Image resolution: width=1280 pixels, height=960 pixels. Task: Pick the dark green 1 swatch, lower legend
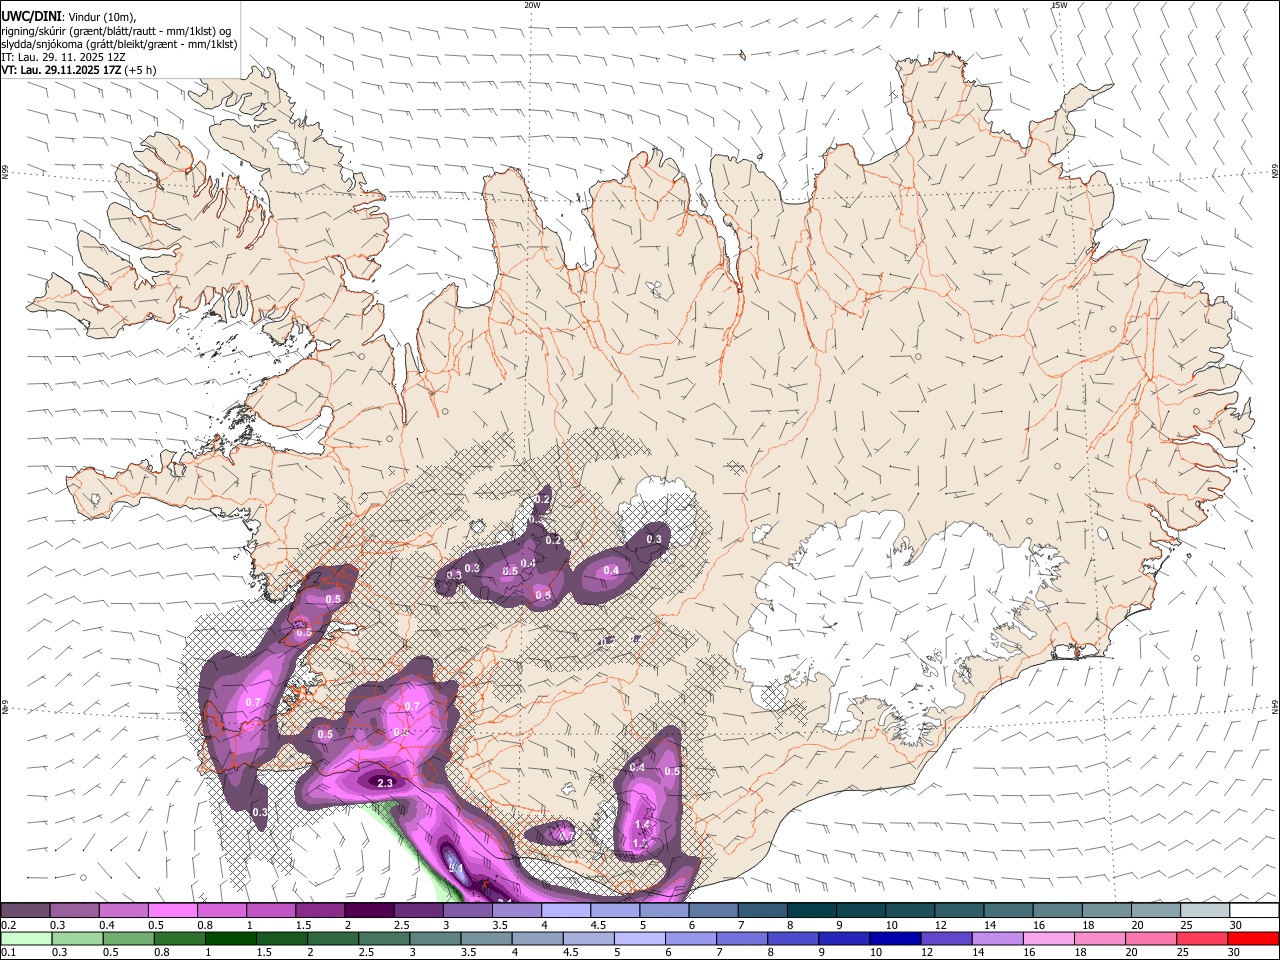(231, 939)
